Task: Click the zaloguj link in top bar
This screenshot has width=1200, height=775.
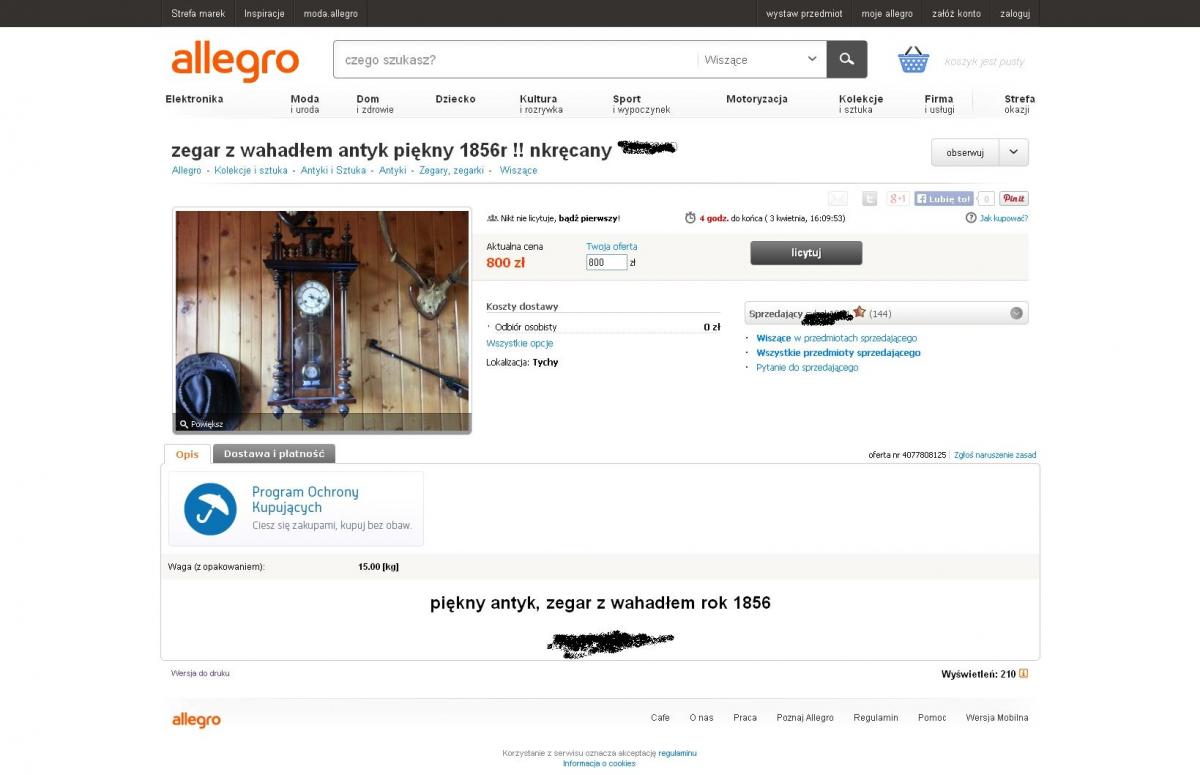Action: pos(1015,14)
